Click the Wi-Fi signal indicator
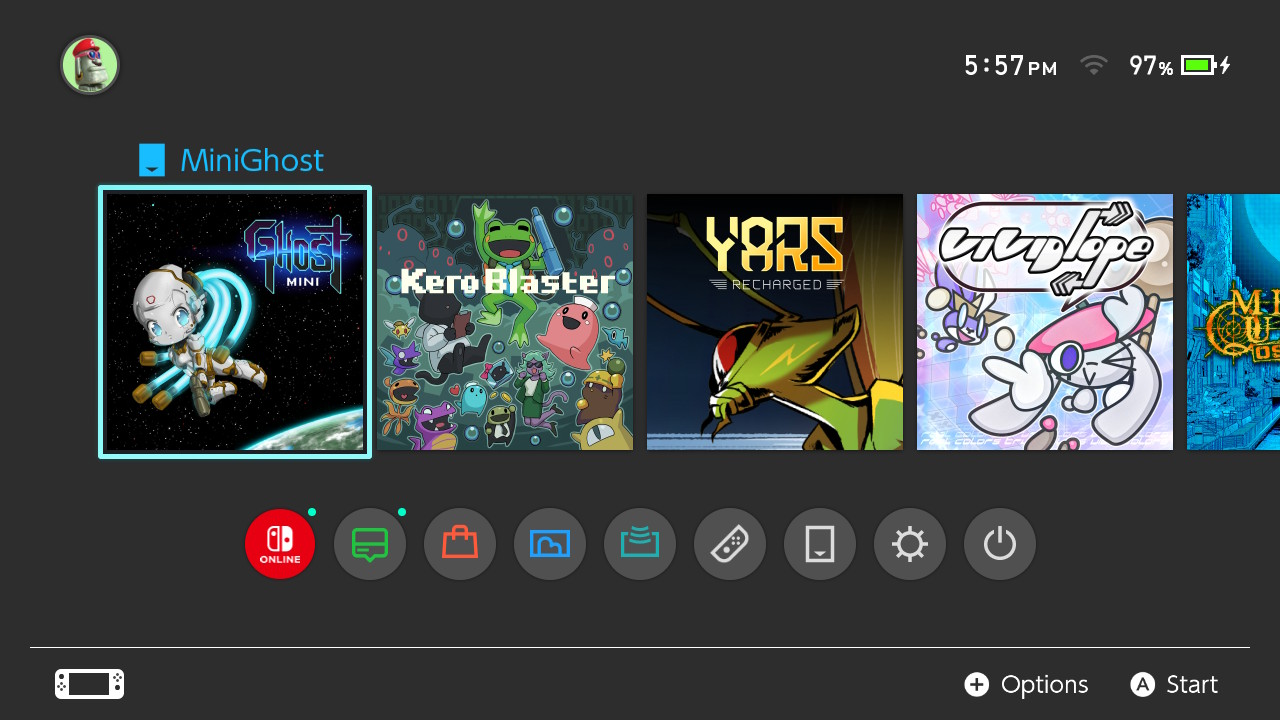The height and width of the screenshot is (720, 1280). pos(1094,65)
